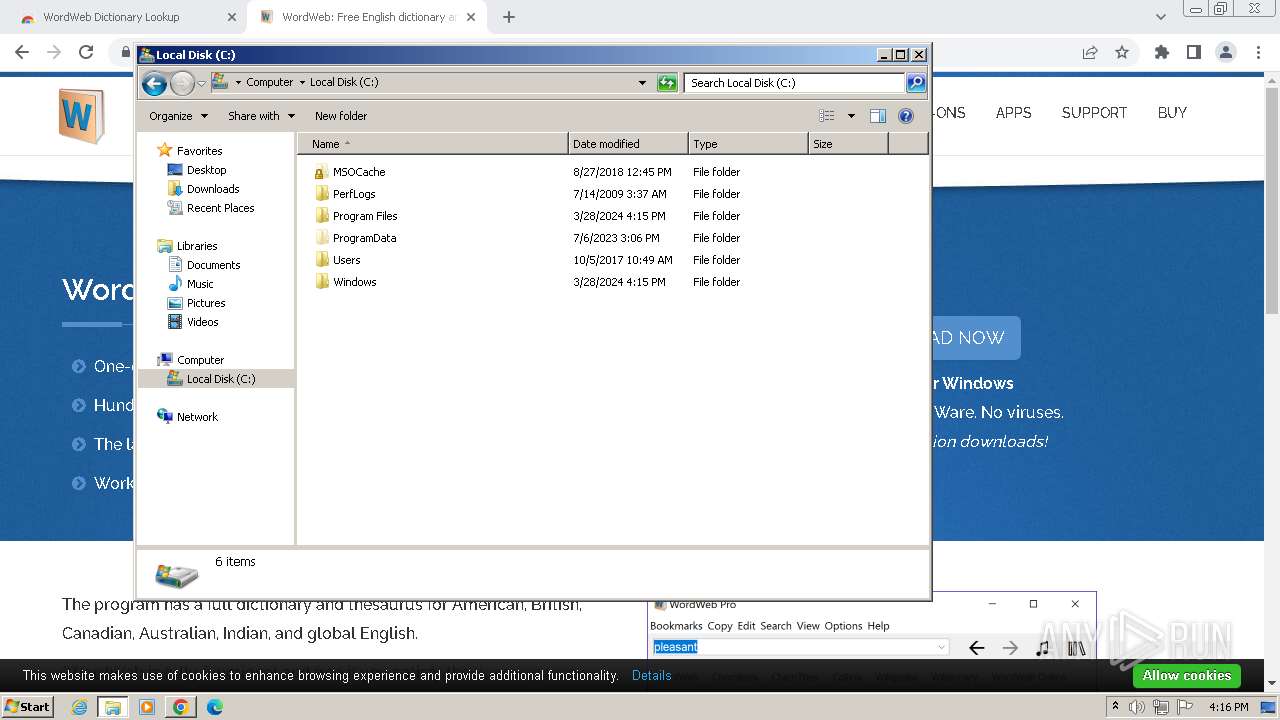This screenshot has width=1280, height=720.
Task: Open Chrome extensions puzzle icon
Action: click(x=1162, y=52)
